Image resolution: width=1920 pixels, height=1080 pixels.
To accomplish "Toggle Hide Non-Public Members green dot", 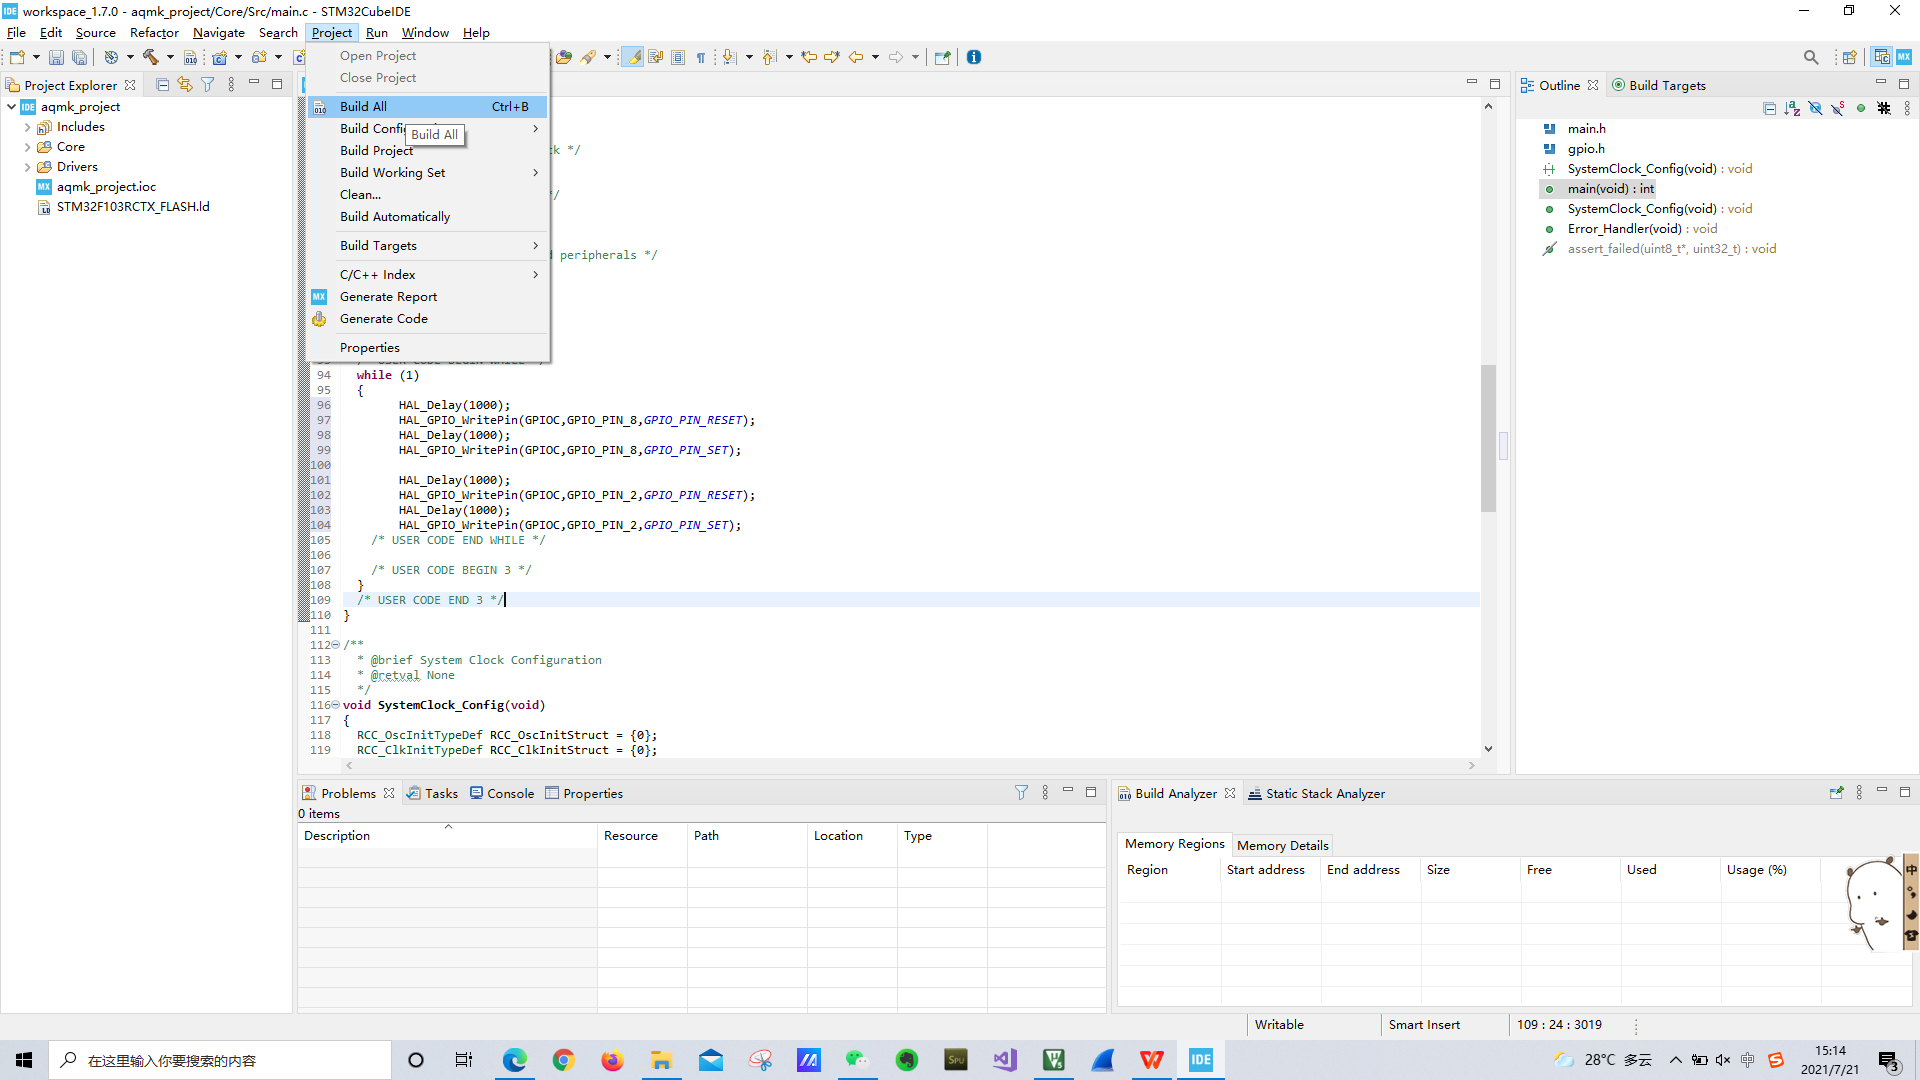I will [1861, 108].
